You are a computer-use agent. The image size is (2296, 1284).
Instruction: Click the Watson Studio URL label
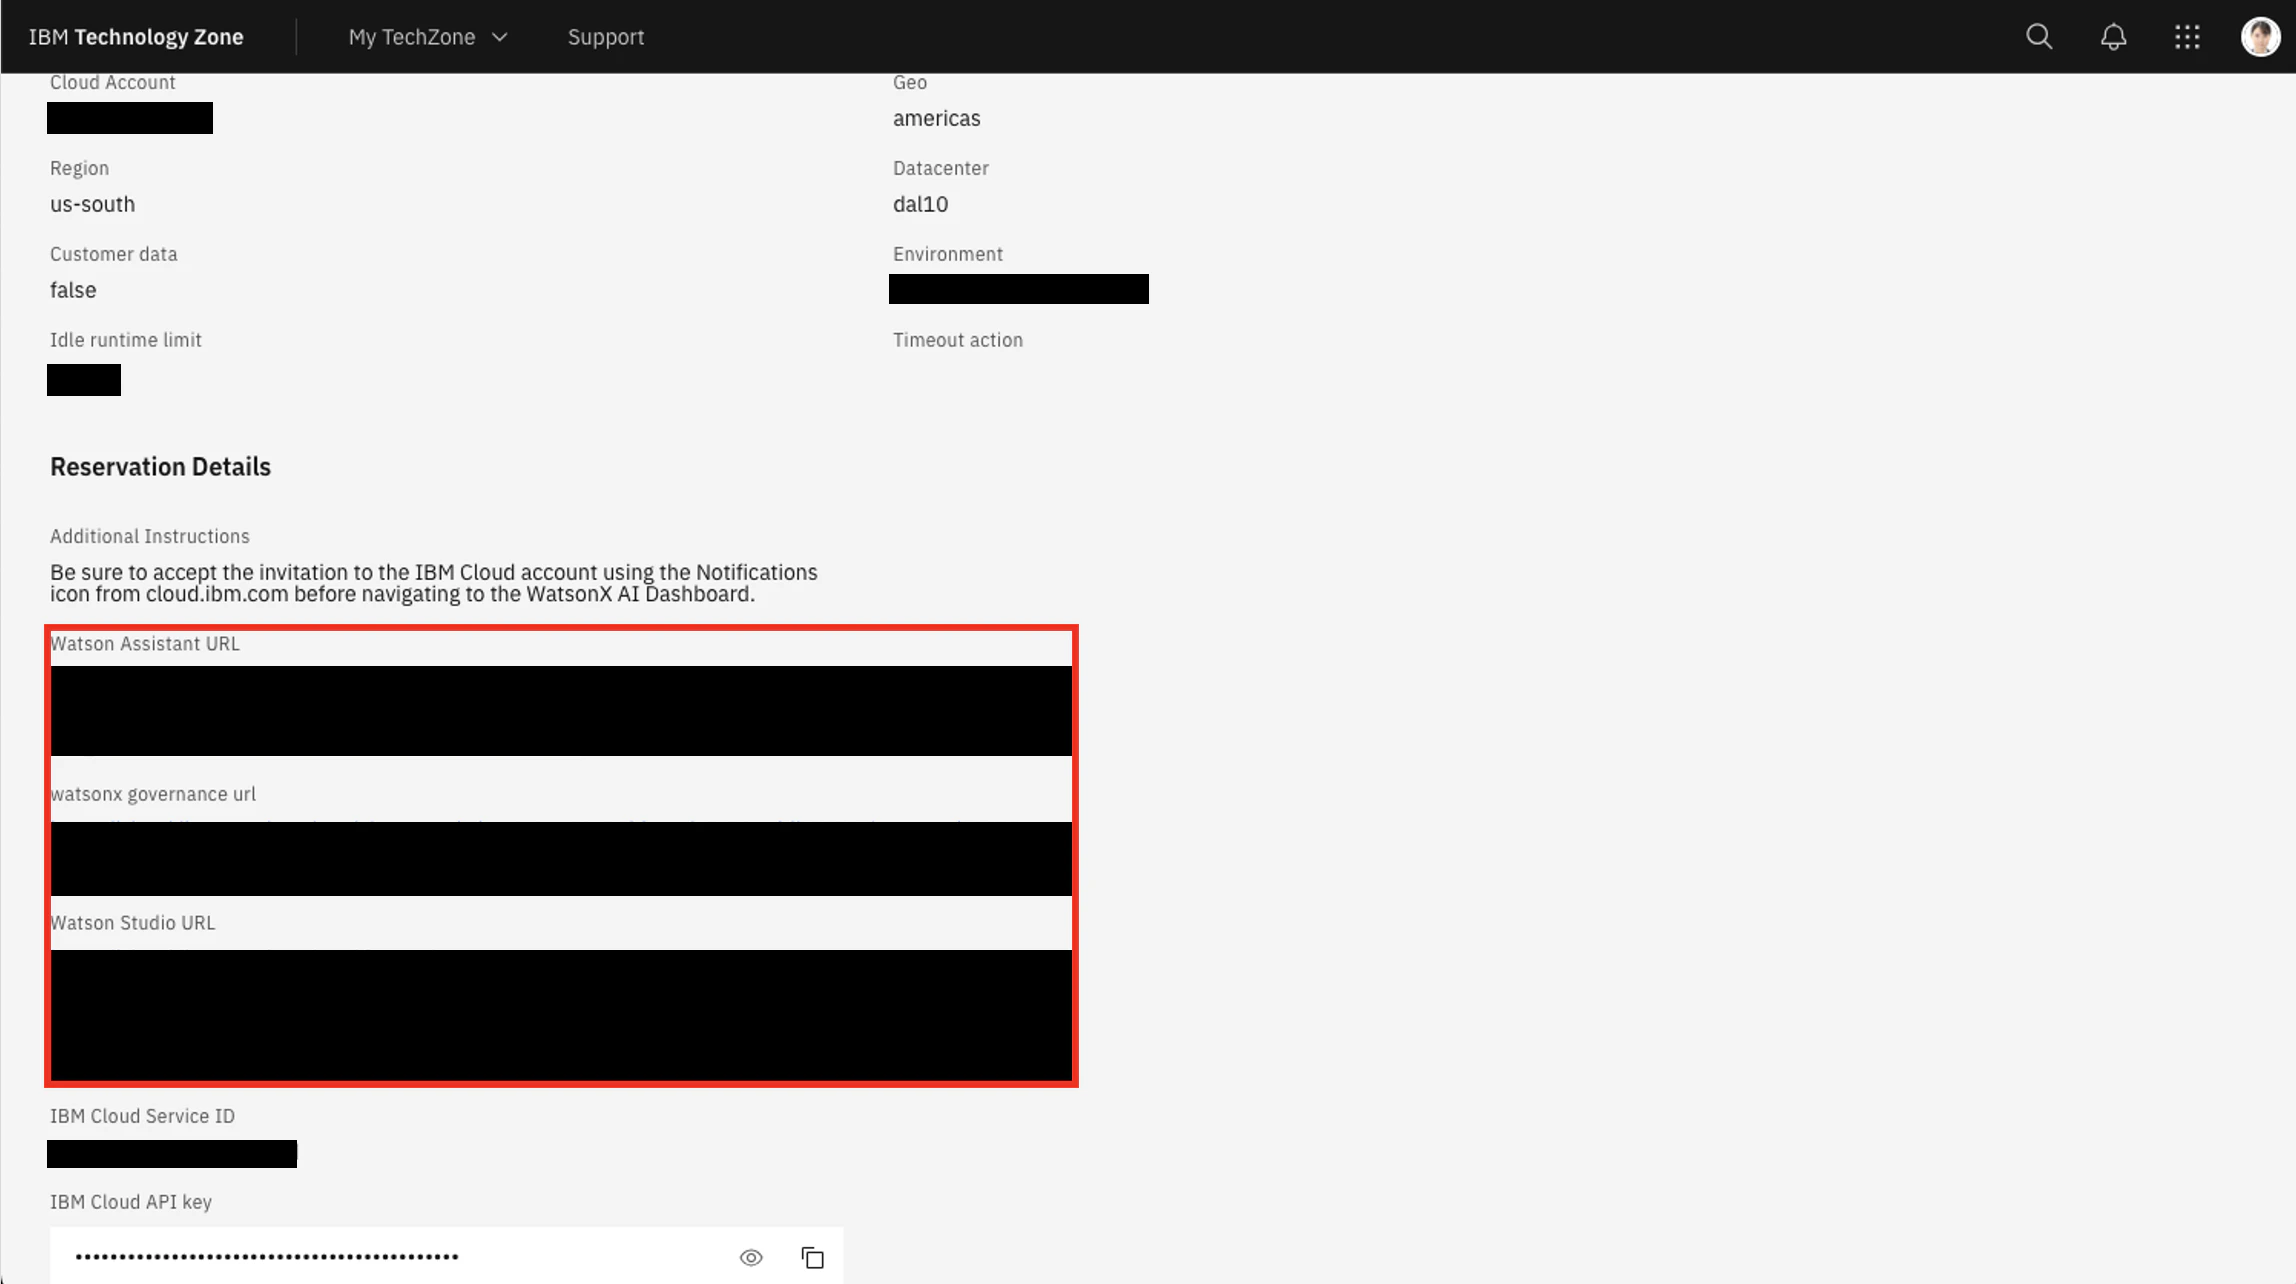click(132, 923)
